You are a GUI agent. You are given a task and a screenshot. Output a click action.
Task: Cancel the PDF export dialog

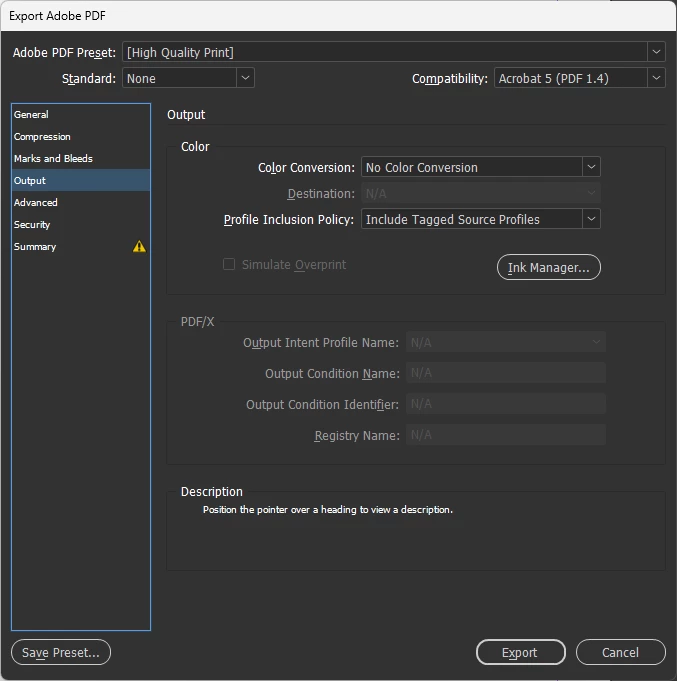point(621,652)
